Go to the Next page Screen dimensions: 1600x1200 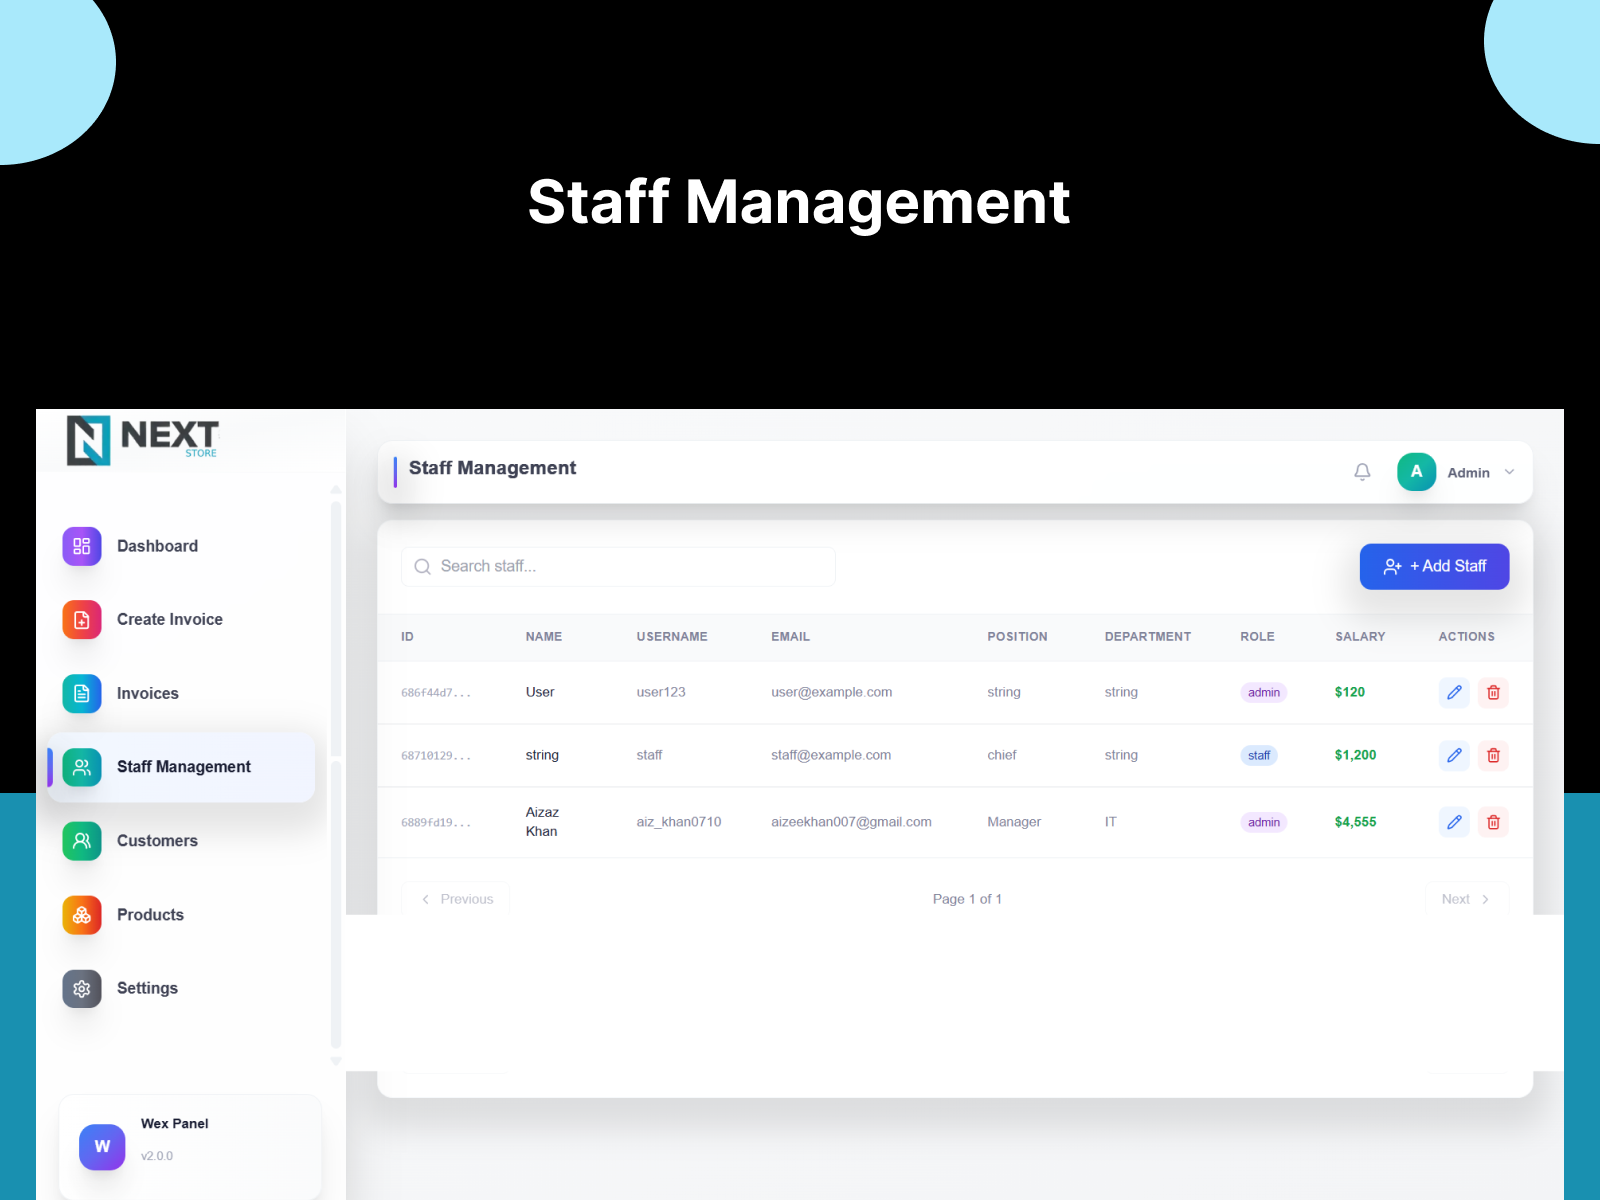tap(1466, 899)
